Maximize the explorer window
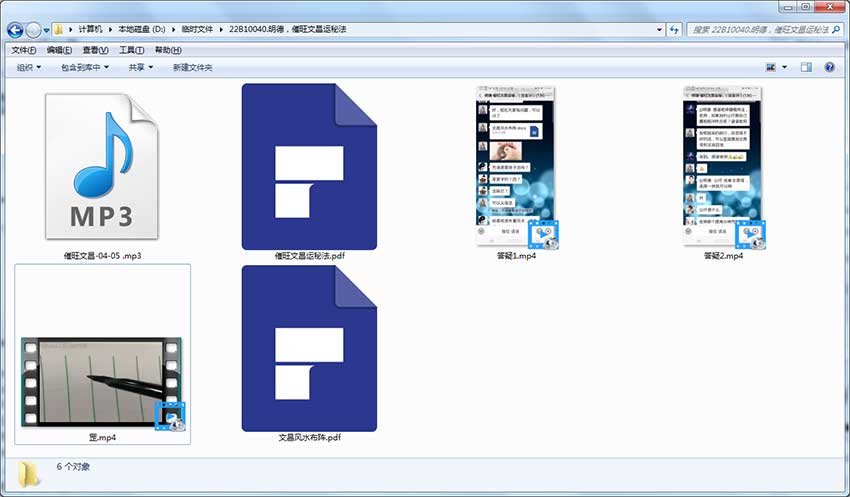850x497 pixels. (x=806, y=7)
